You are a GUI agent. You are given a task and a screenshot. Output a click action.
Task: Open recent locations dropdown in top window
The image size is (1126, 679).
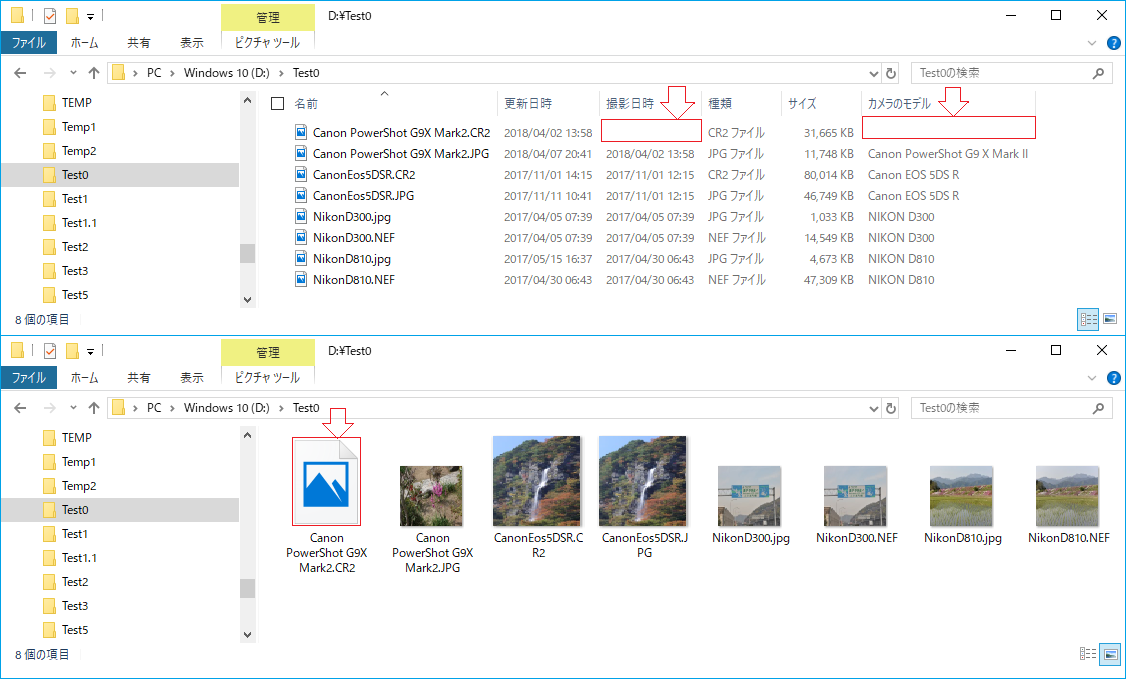(73, 73)
